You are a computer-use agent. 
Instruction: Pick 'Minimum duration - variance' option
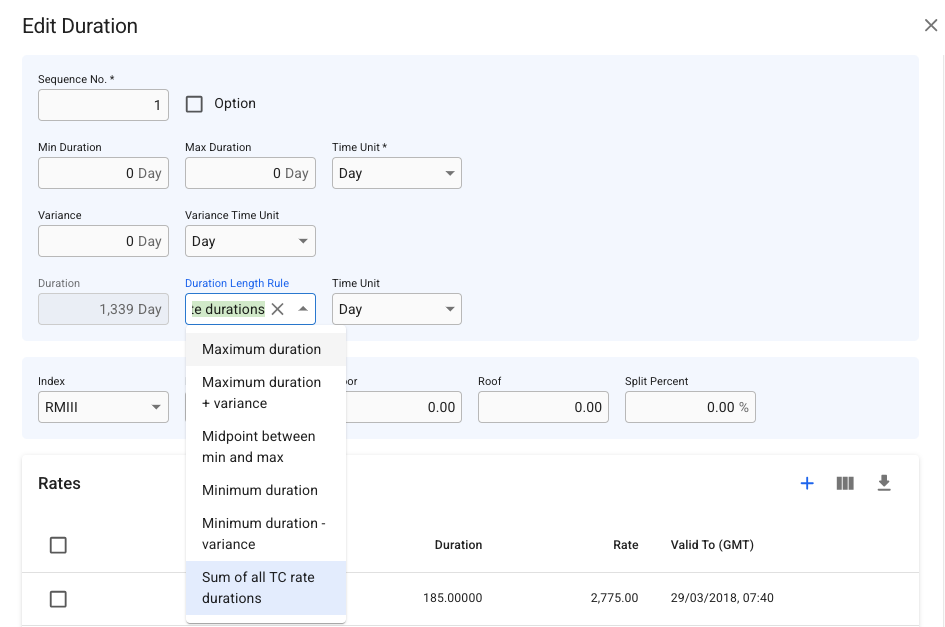tap(263, 534)
